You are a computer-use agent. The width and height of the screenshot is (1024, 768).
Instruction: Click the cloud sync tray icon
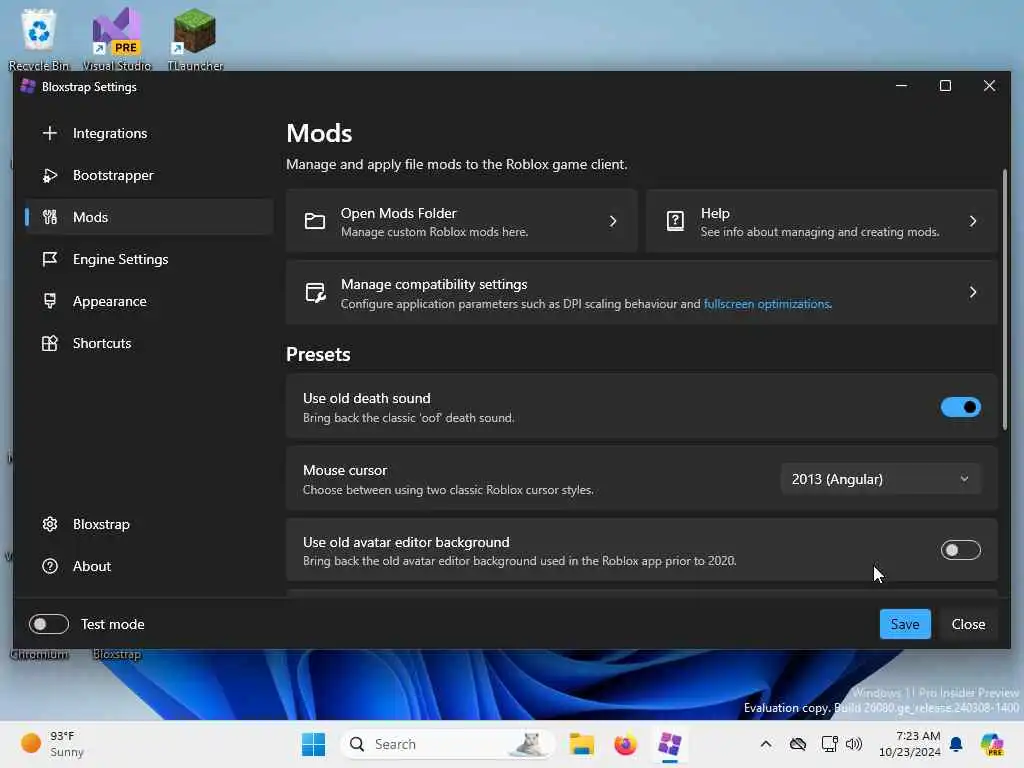[798, 744]
